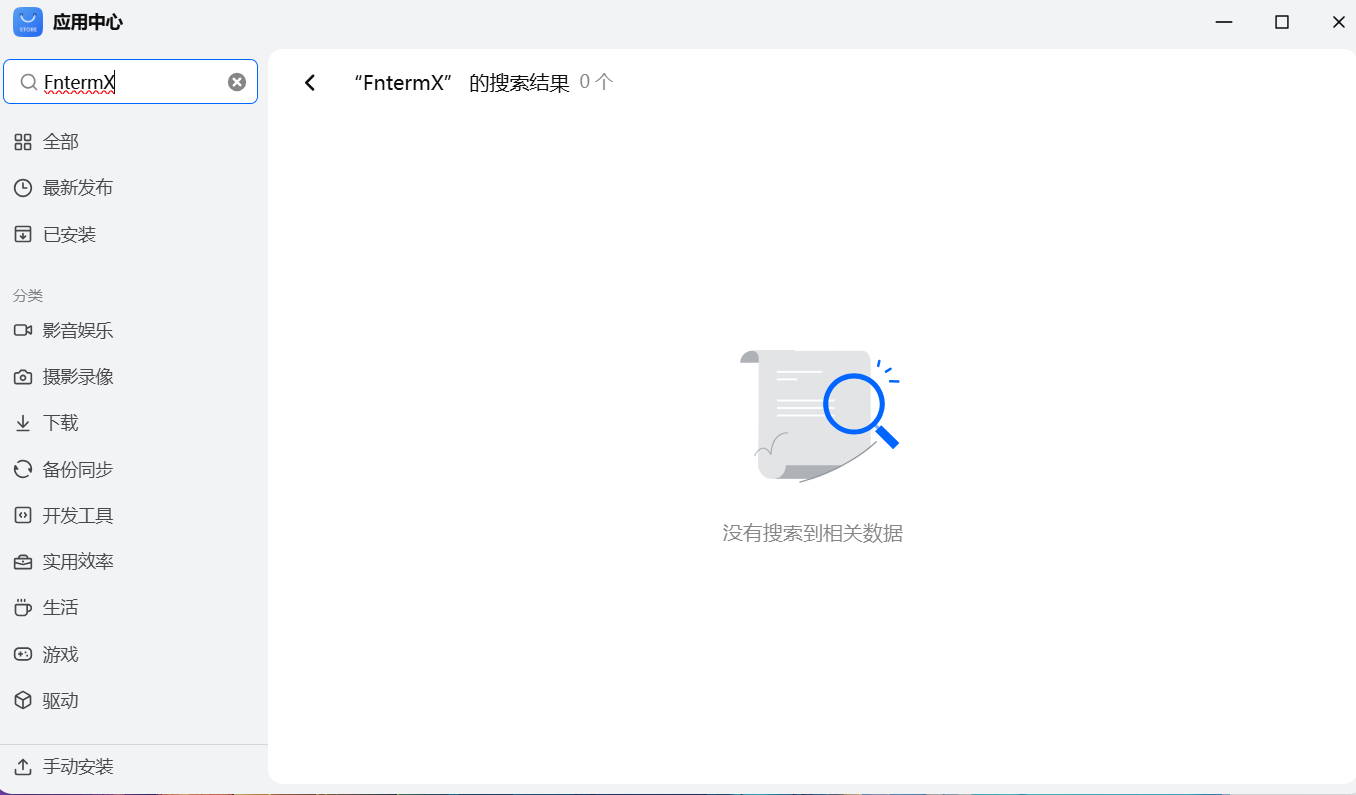1356x795 pixels.
Task: Click the search result count 0 个
Action: (x=596, y=83)
